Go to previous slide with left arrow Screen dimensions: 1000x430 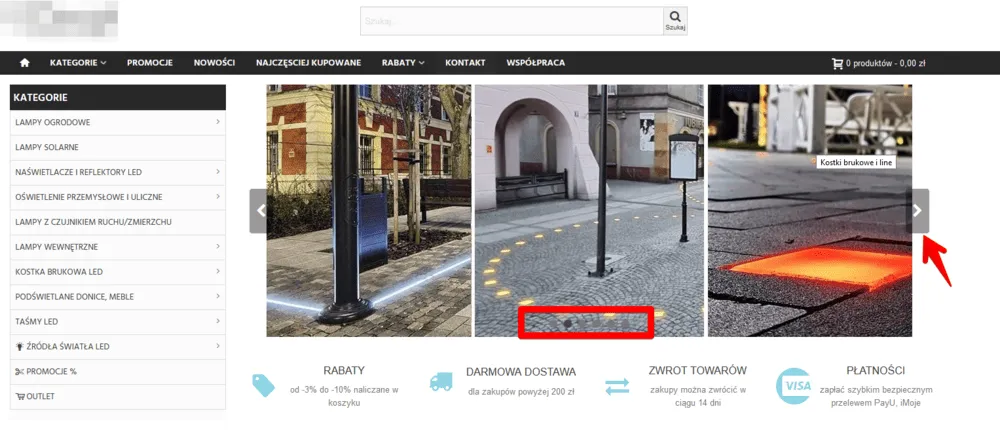[x=259, y=211]
